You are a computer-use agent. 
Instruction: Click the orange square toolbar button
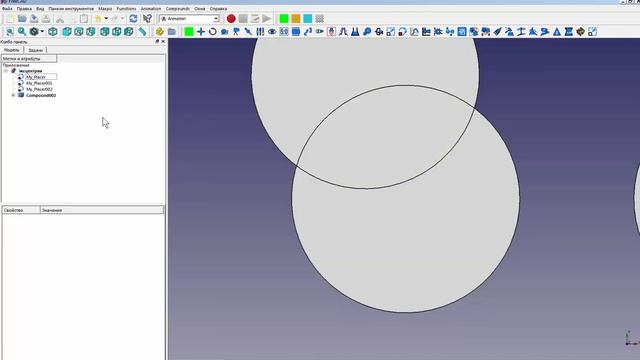[x=296, y=19]
